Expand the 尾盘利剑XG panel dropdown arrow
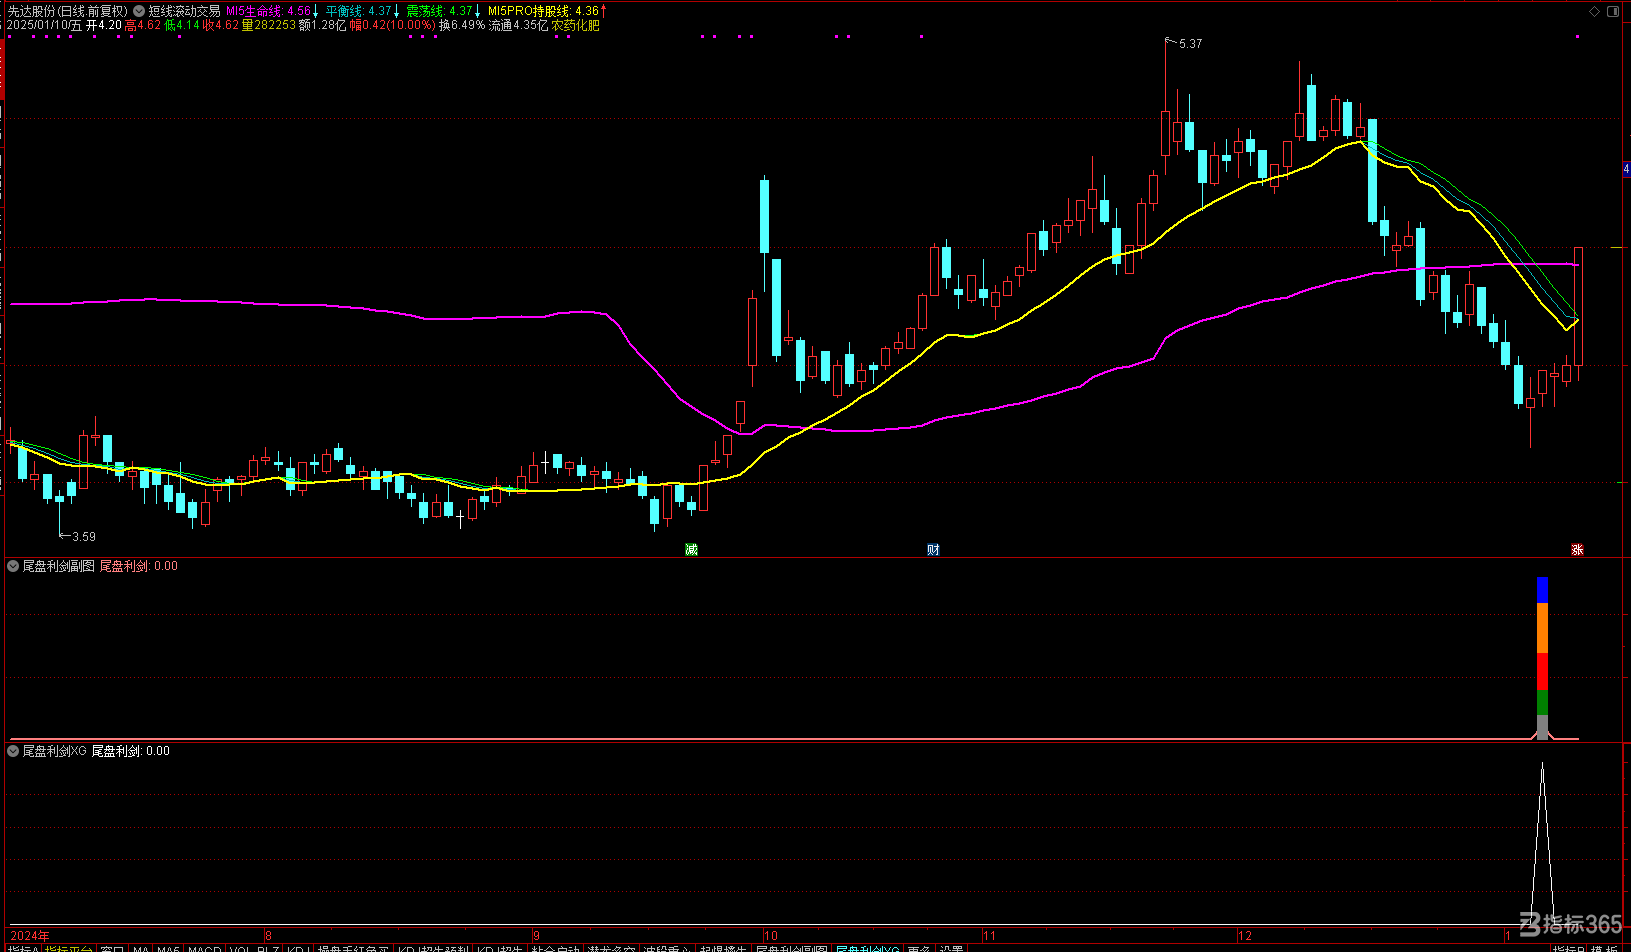The height and width of the screenshot is (952, 1631). coord(13,751)
